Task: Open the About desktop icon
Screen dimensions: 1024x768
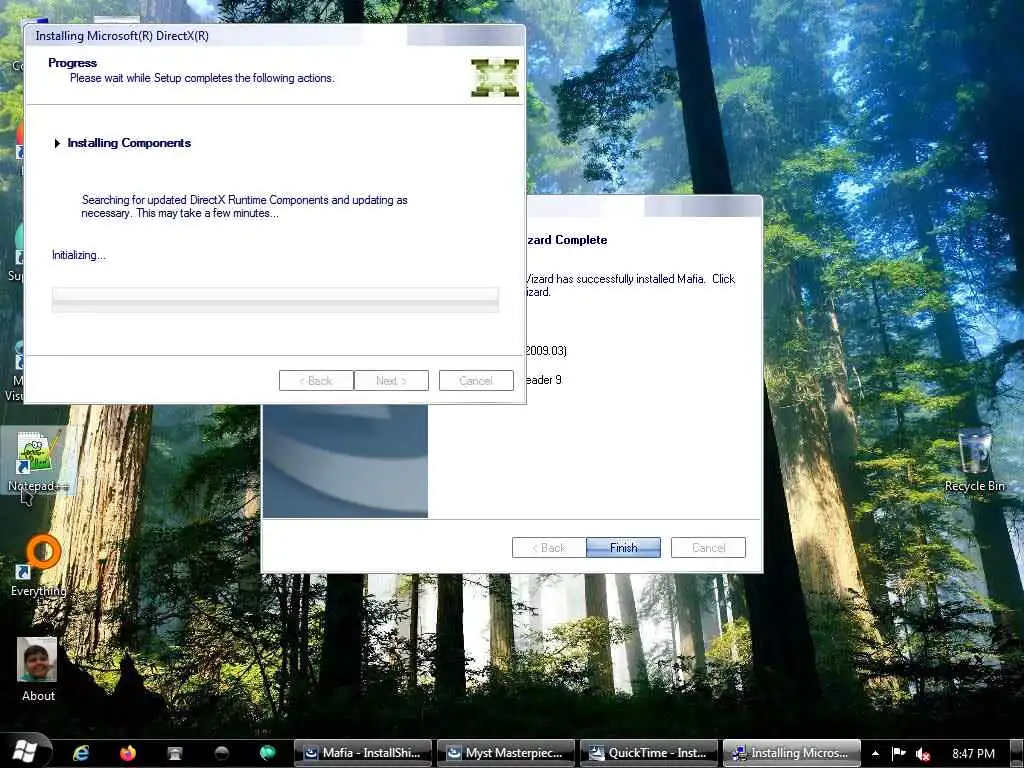Action: pos(38,670)
